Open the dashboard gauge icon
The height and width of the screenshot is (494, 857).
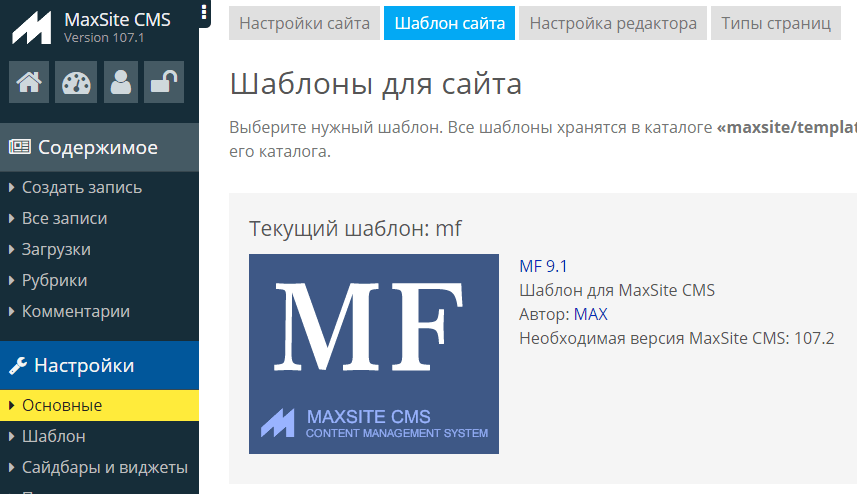click(75, 83)
